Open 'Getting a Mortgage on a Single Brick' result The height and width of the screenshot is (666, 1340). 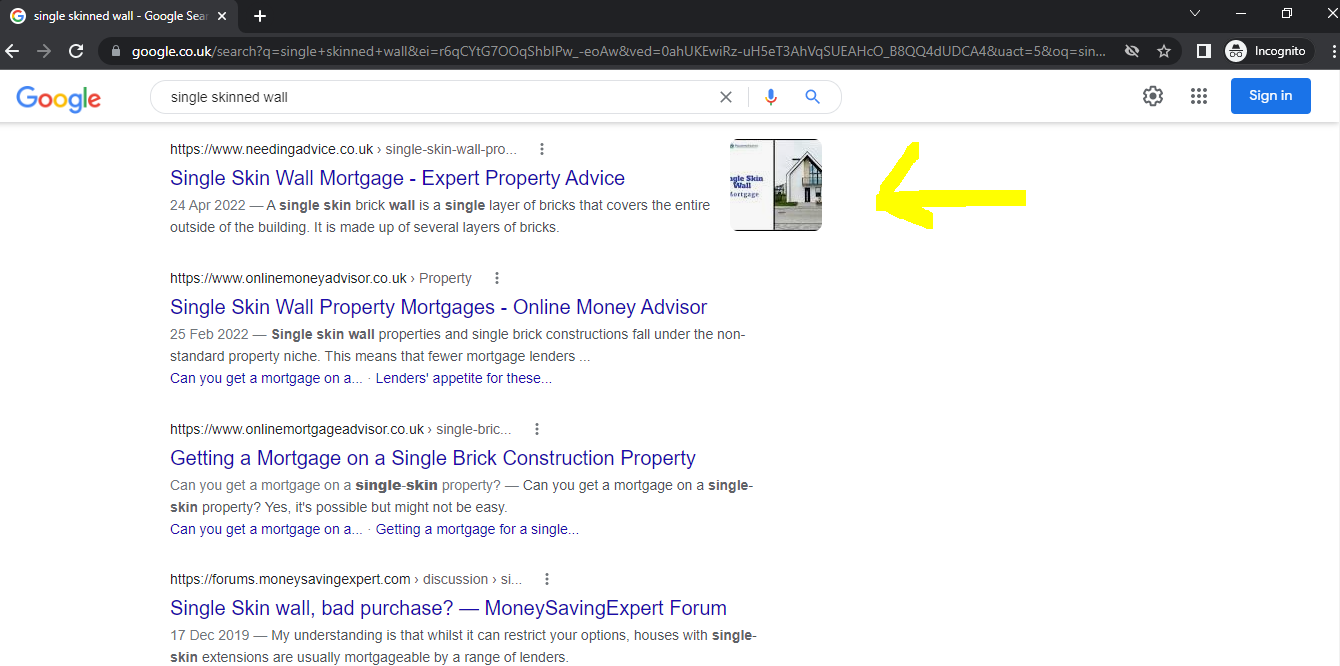point(432,458)
